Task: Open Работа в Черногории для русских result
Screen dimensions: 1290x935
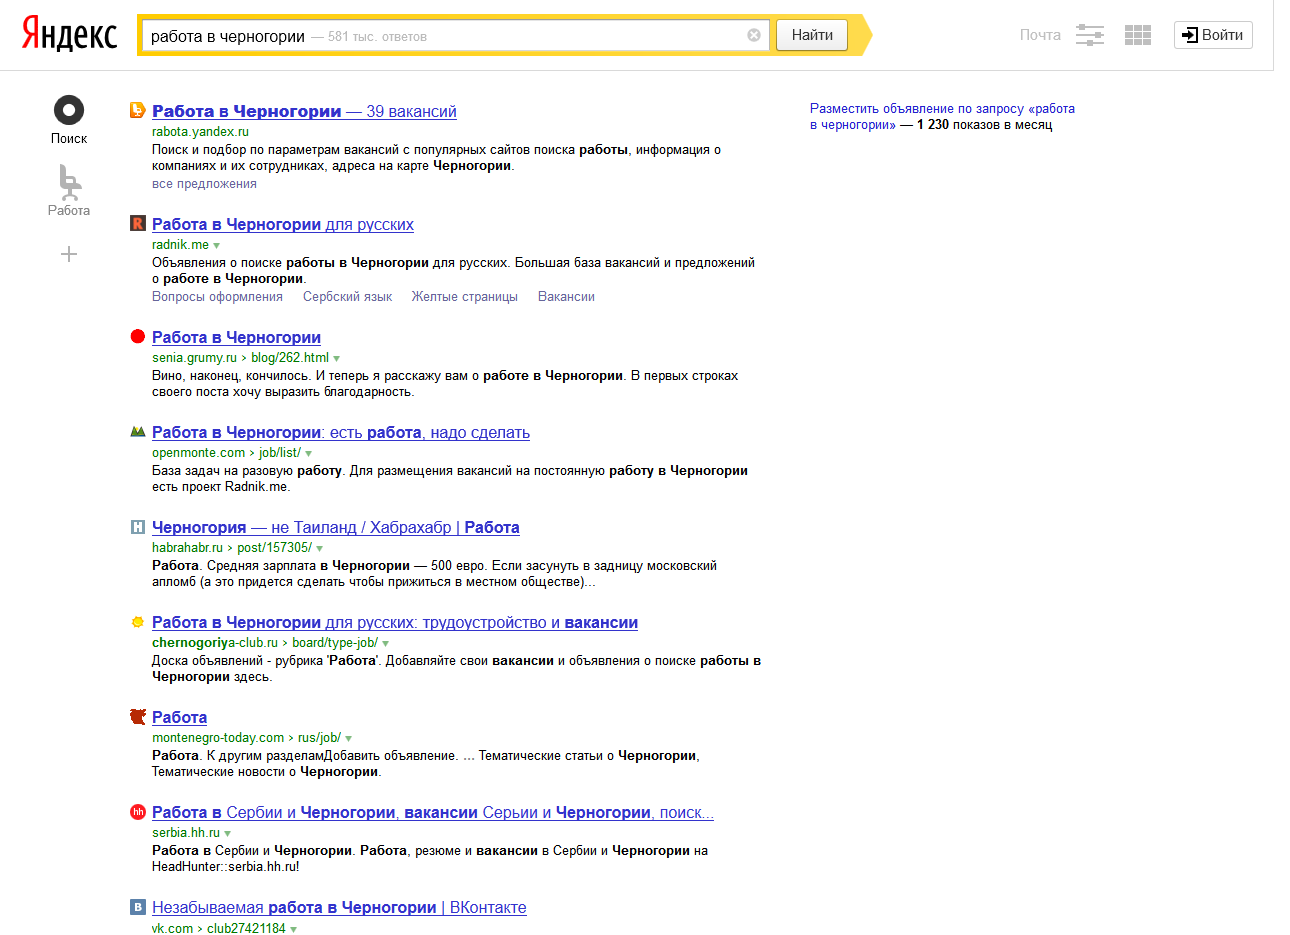Action: point(283,224)
